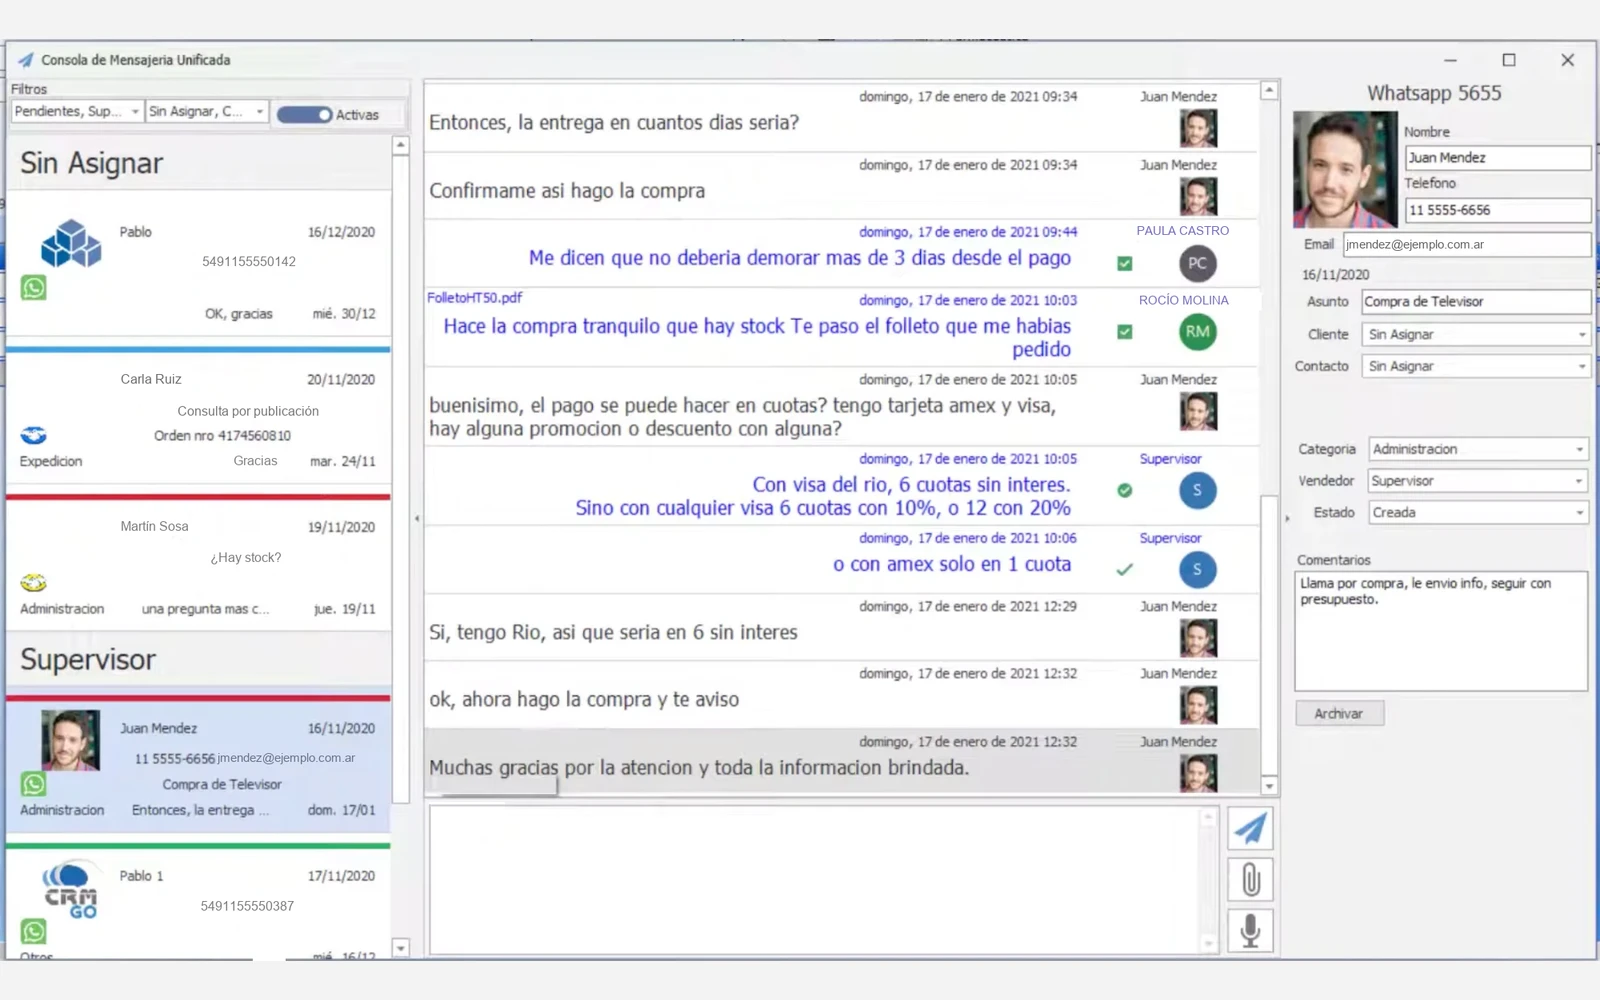Click Expedicion channel icon on Carla Ruiz card
1600x1000 pixels.
click(x=34, y=435)
